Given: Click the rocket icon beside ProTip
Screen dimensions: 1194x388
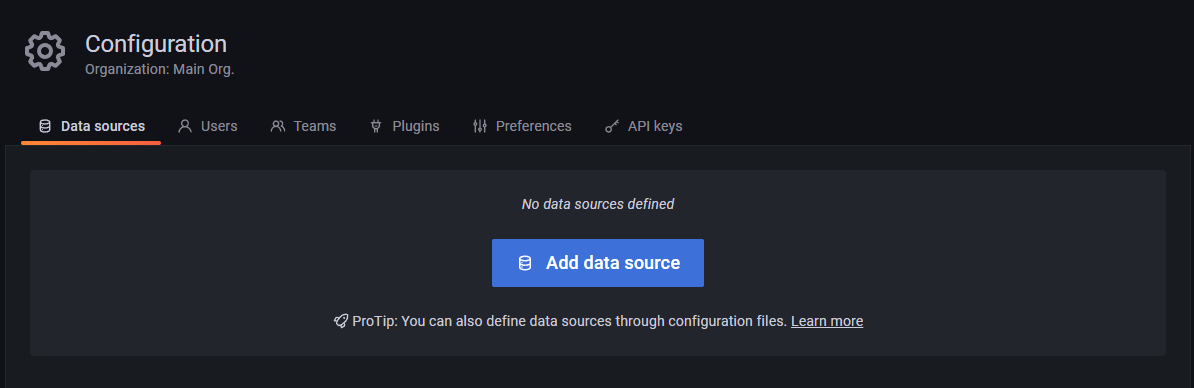Looking at the screenshot, I should coord(341,321).
